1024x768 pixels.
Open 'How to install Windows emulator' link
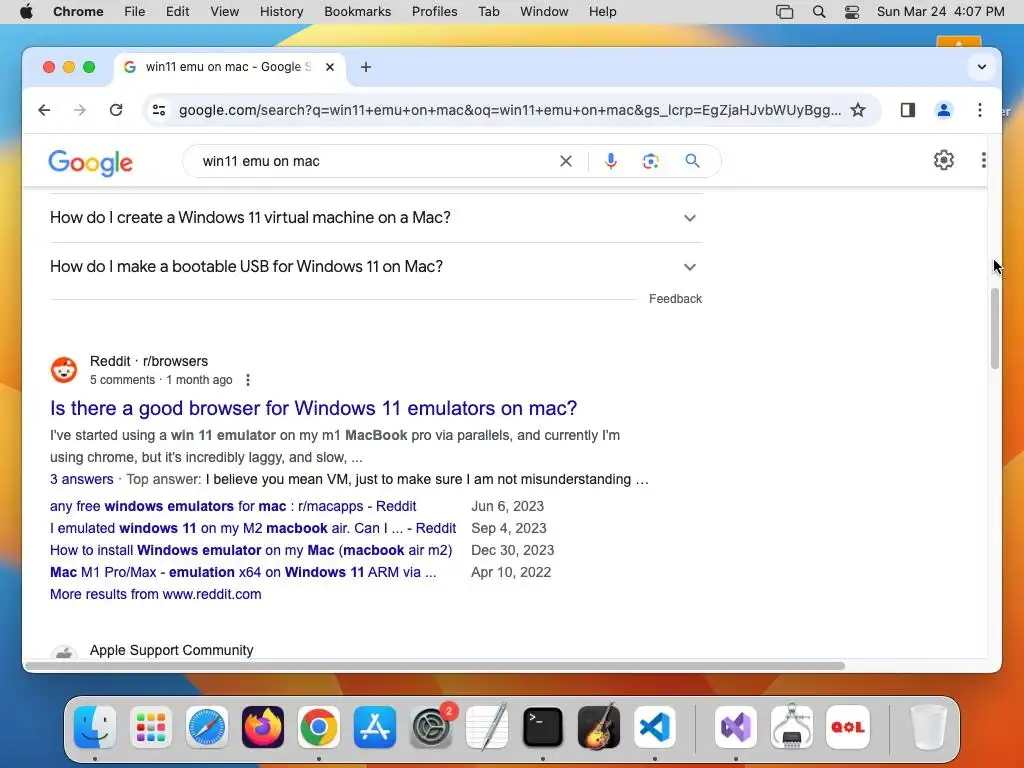(x=251, y=551)
